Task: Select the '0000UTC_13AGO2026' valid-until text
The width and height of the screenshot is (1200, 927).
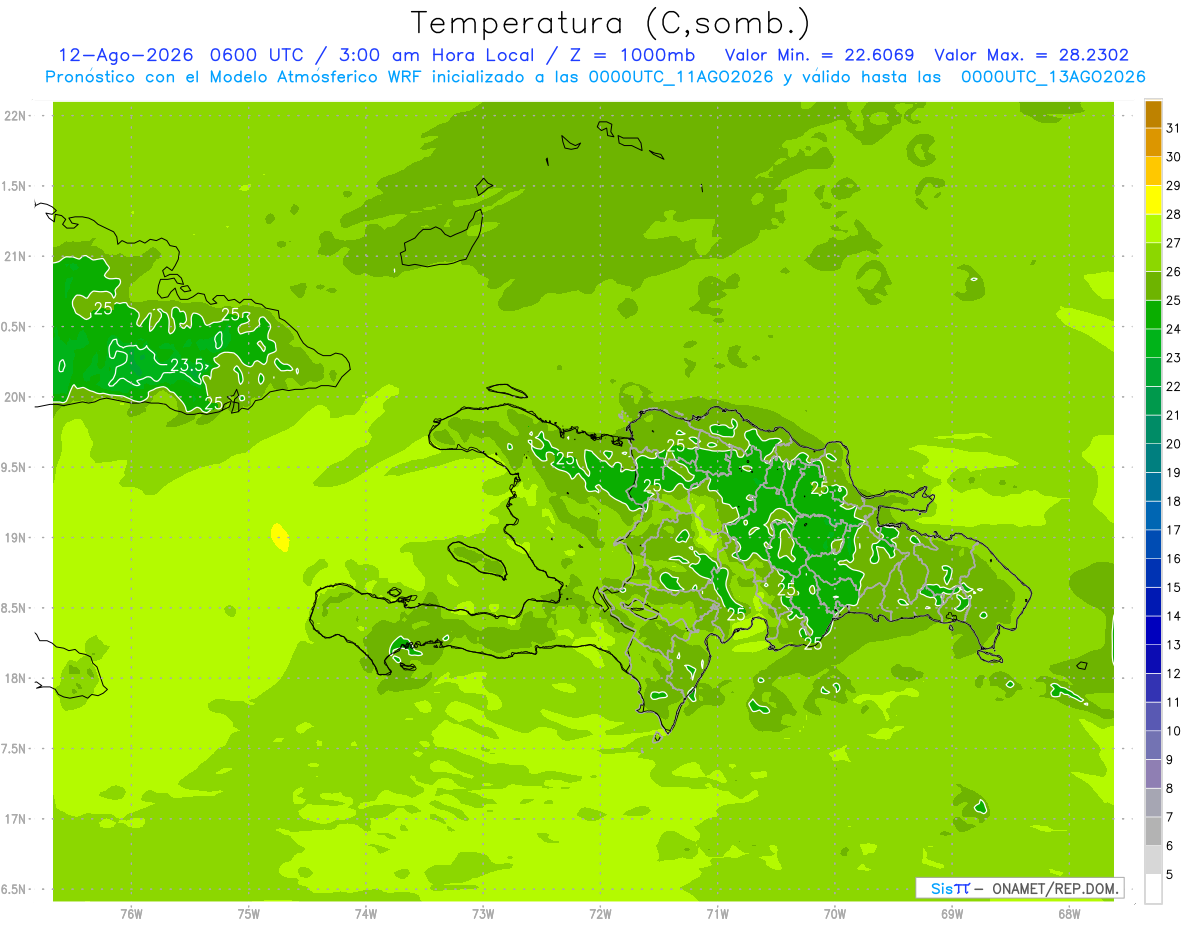Action: tap(1053, 77)
